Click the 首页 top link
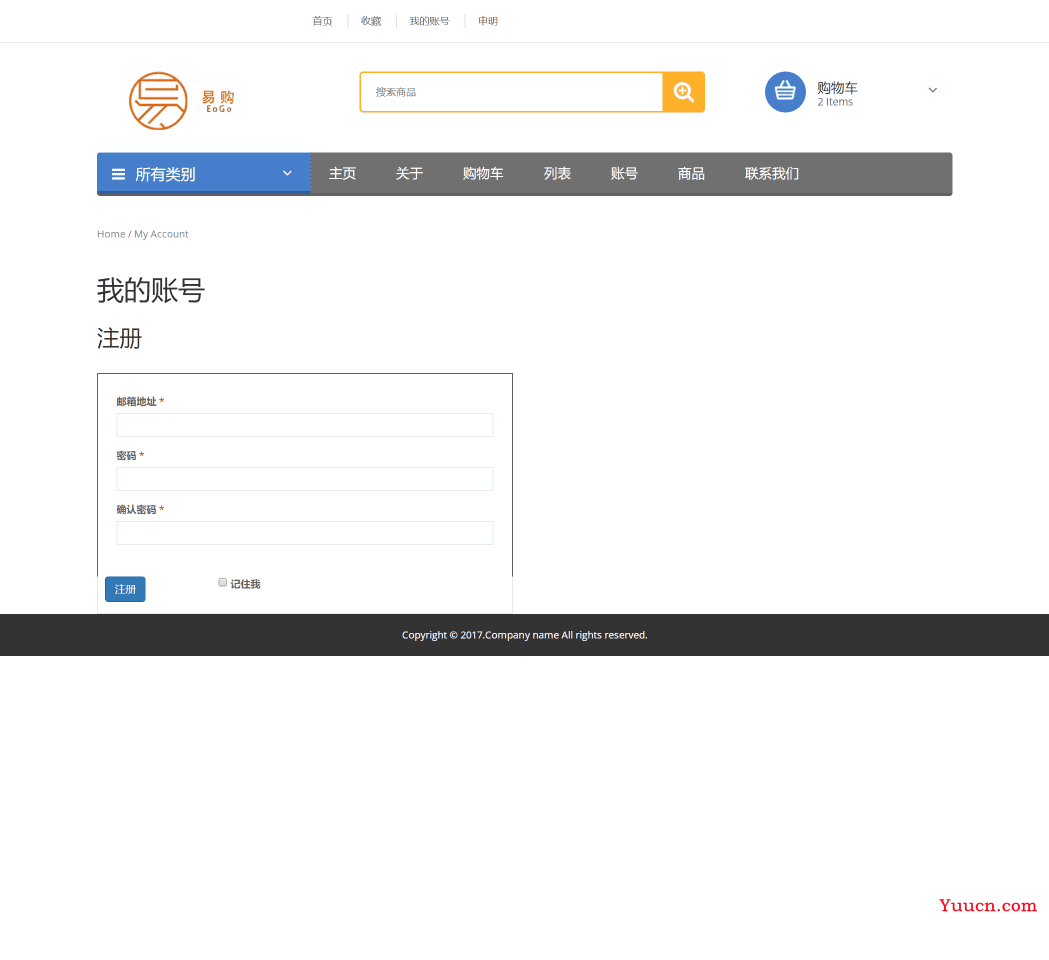Image resolution: width=1049 pixels, height=960 pixels. (x=322, y=21)
